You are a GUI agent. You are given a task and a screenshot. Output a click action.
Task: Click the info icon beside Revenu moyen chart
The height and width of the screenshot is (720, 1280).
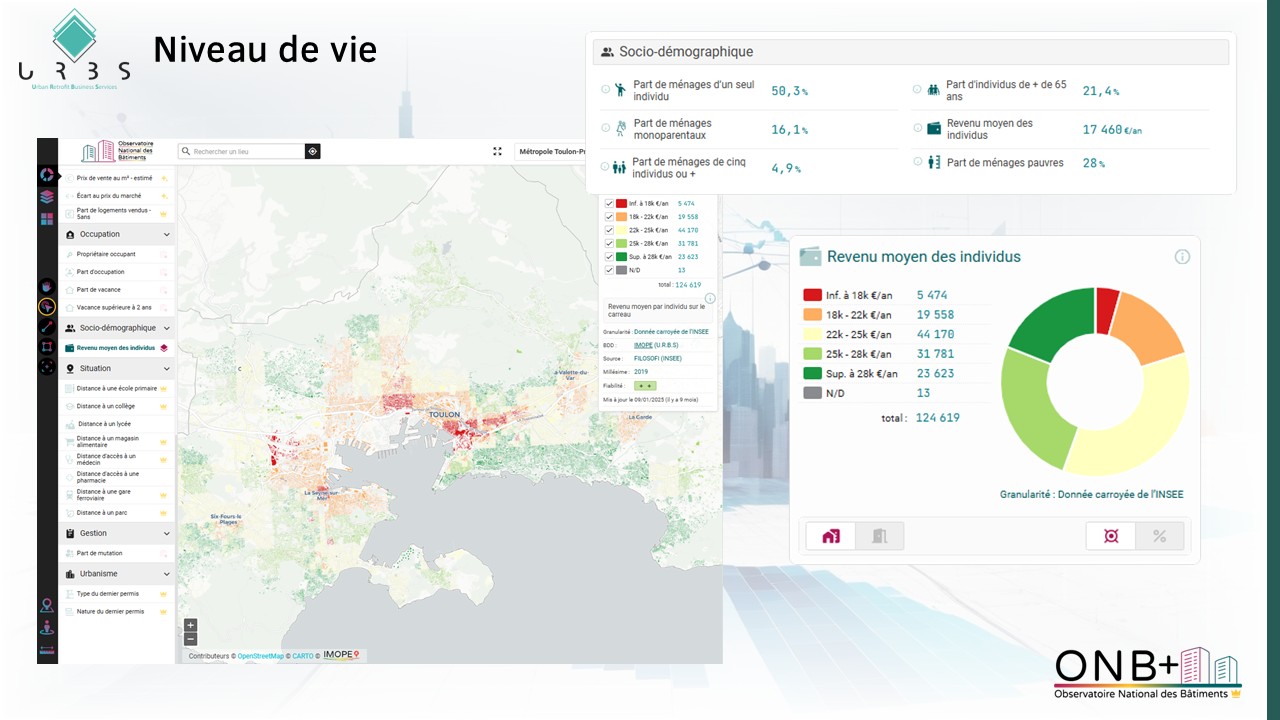pos(1182,257)
